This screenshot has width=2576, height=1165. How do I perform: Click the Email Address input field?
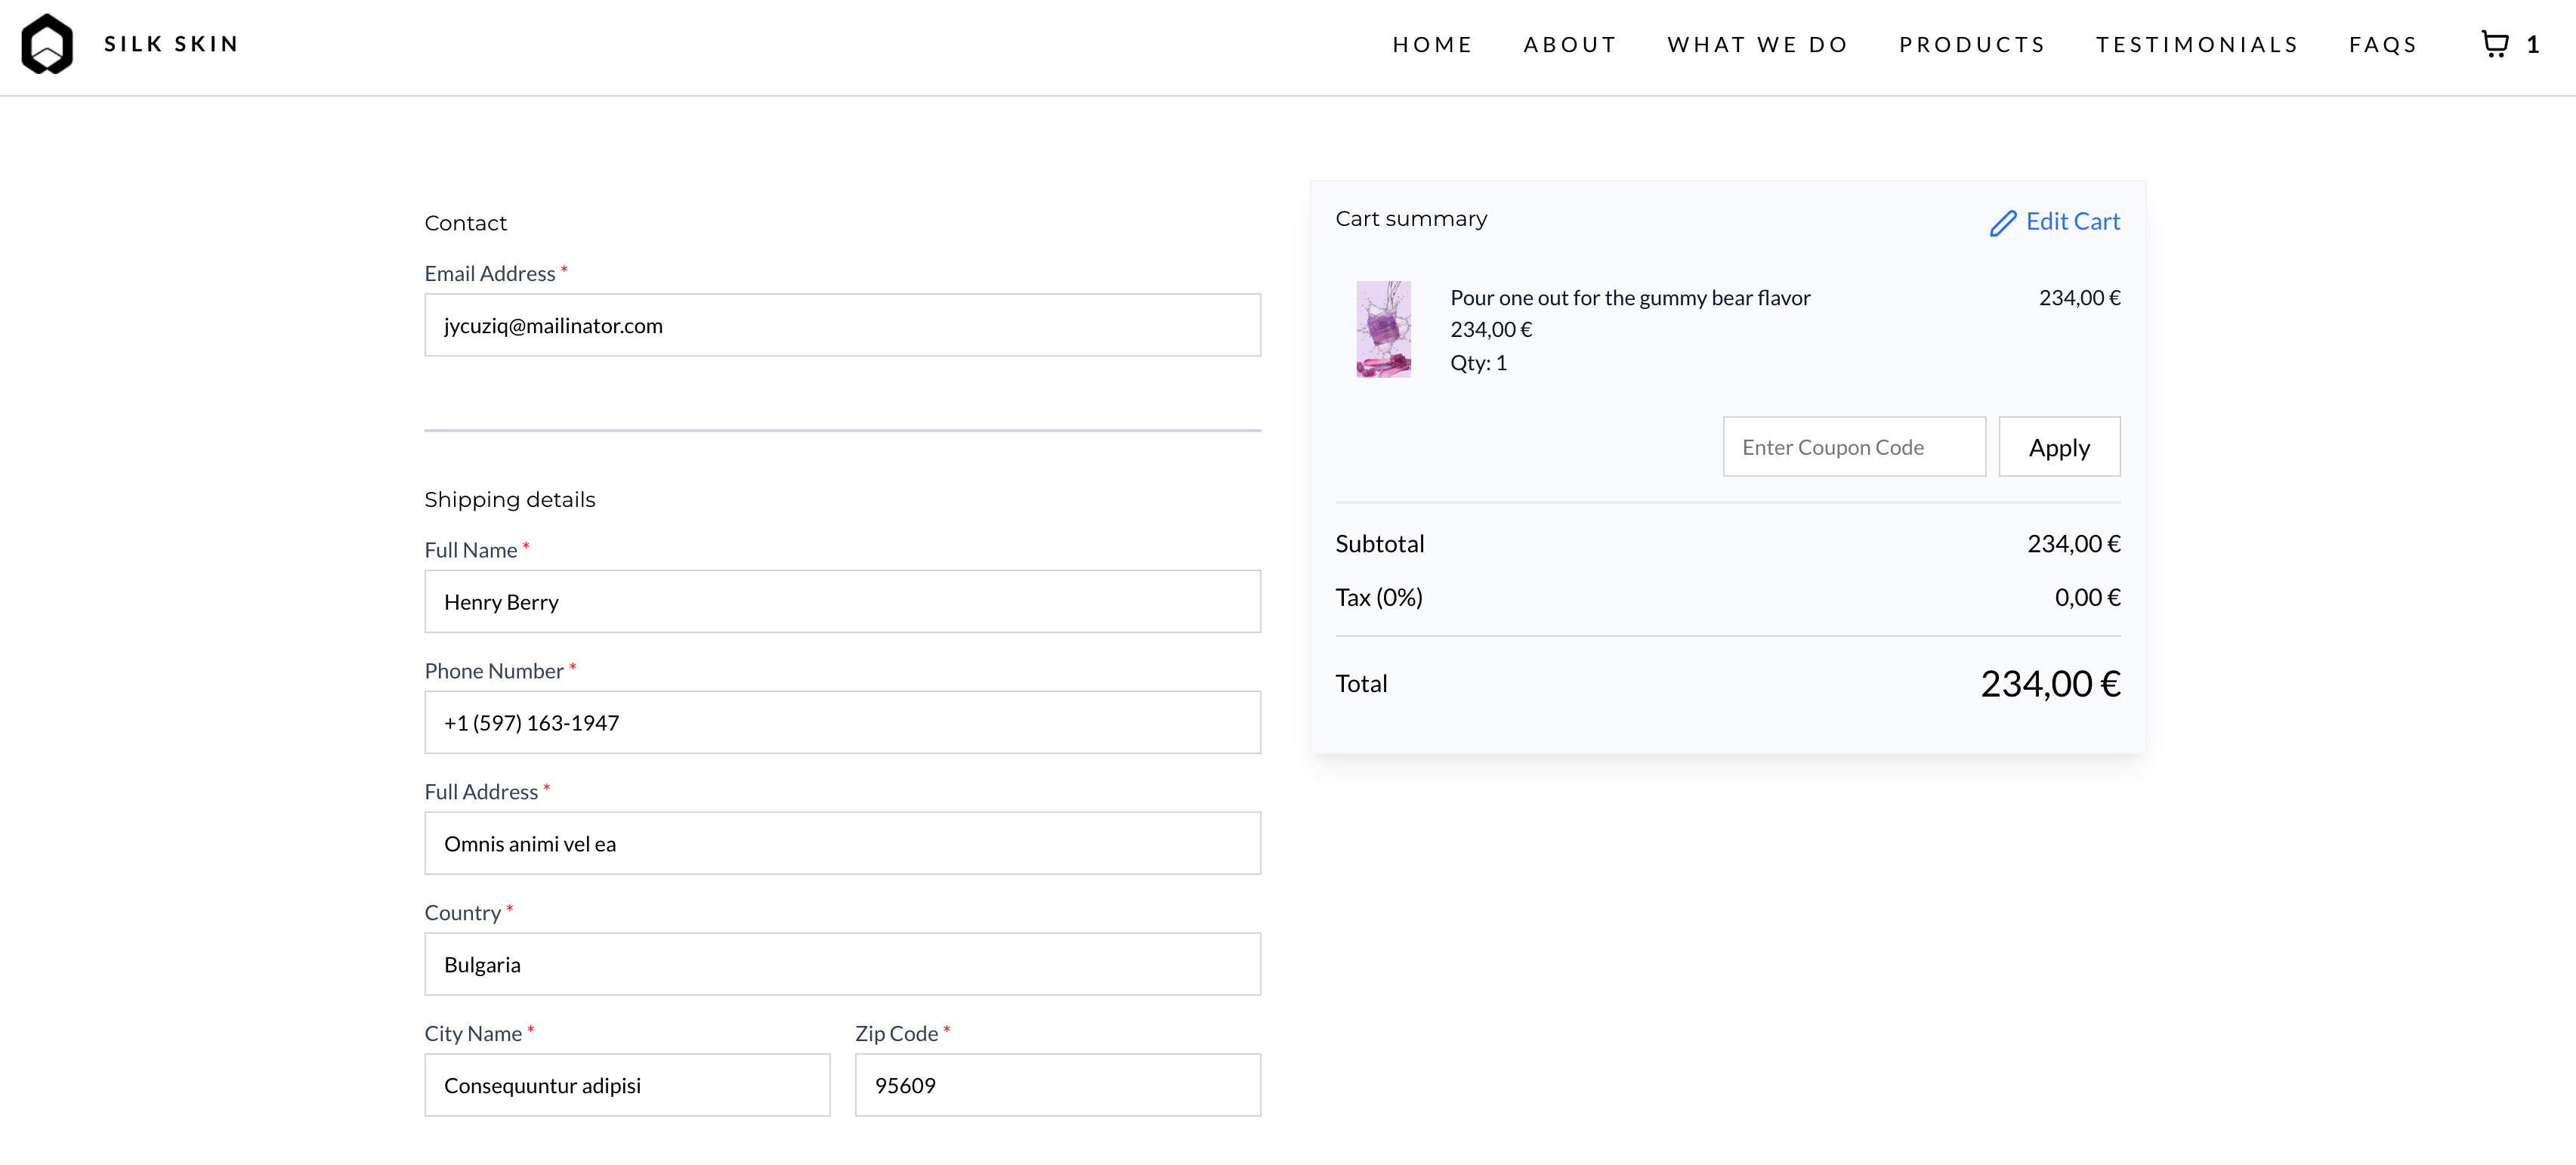[x=842, y=325]
